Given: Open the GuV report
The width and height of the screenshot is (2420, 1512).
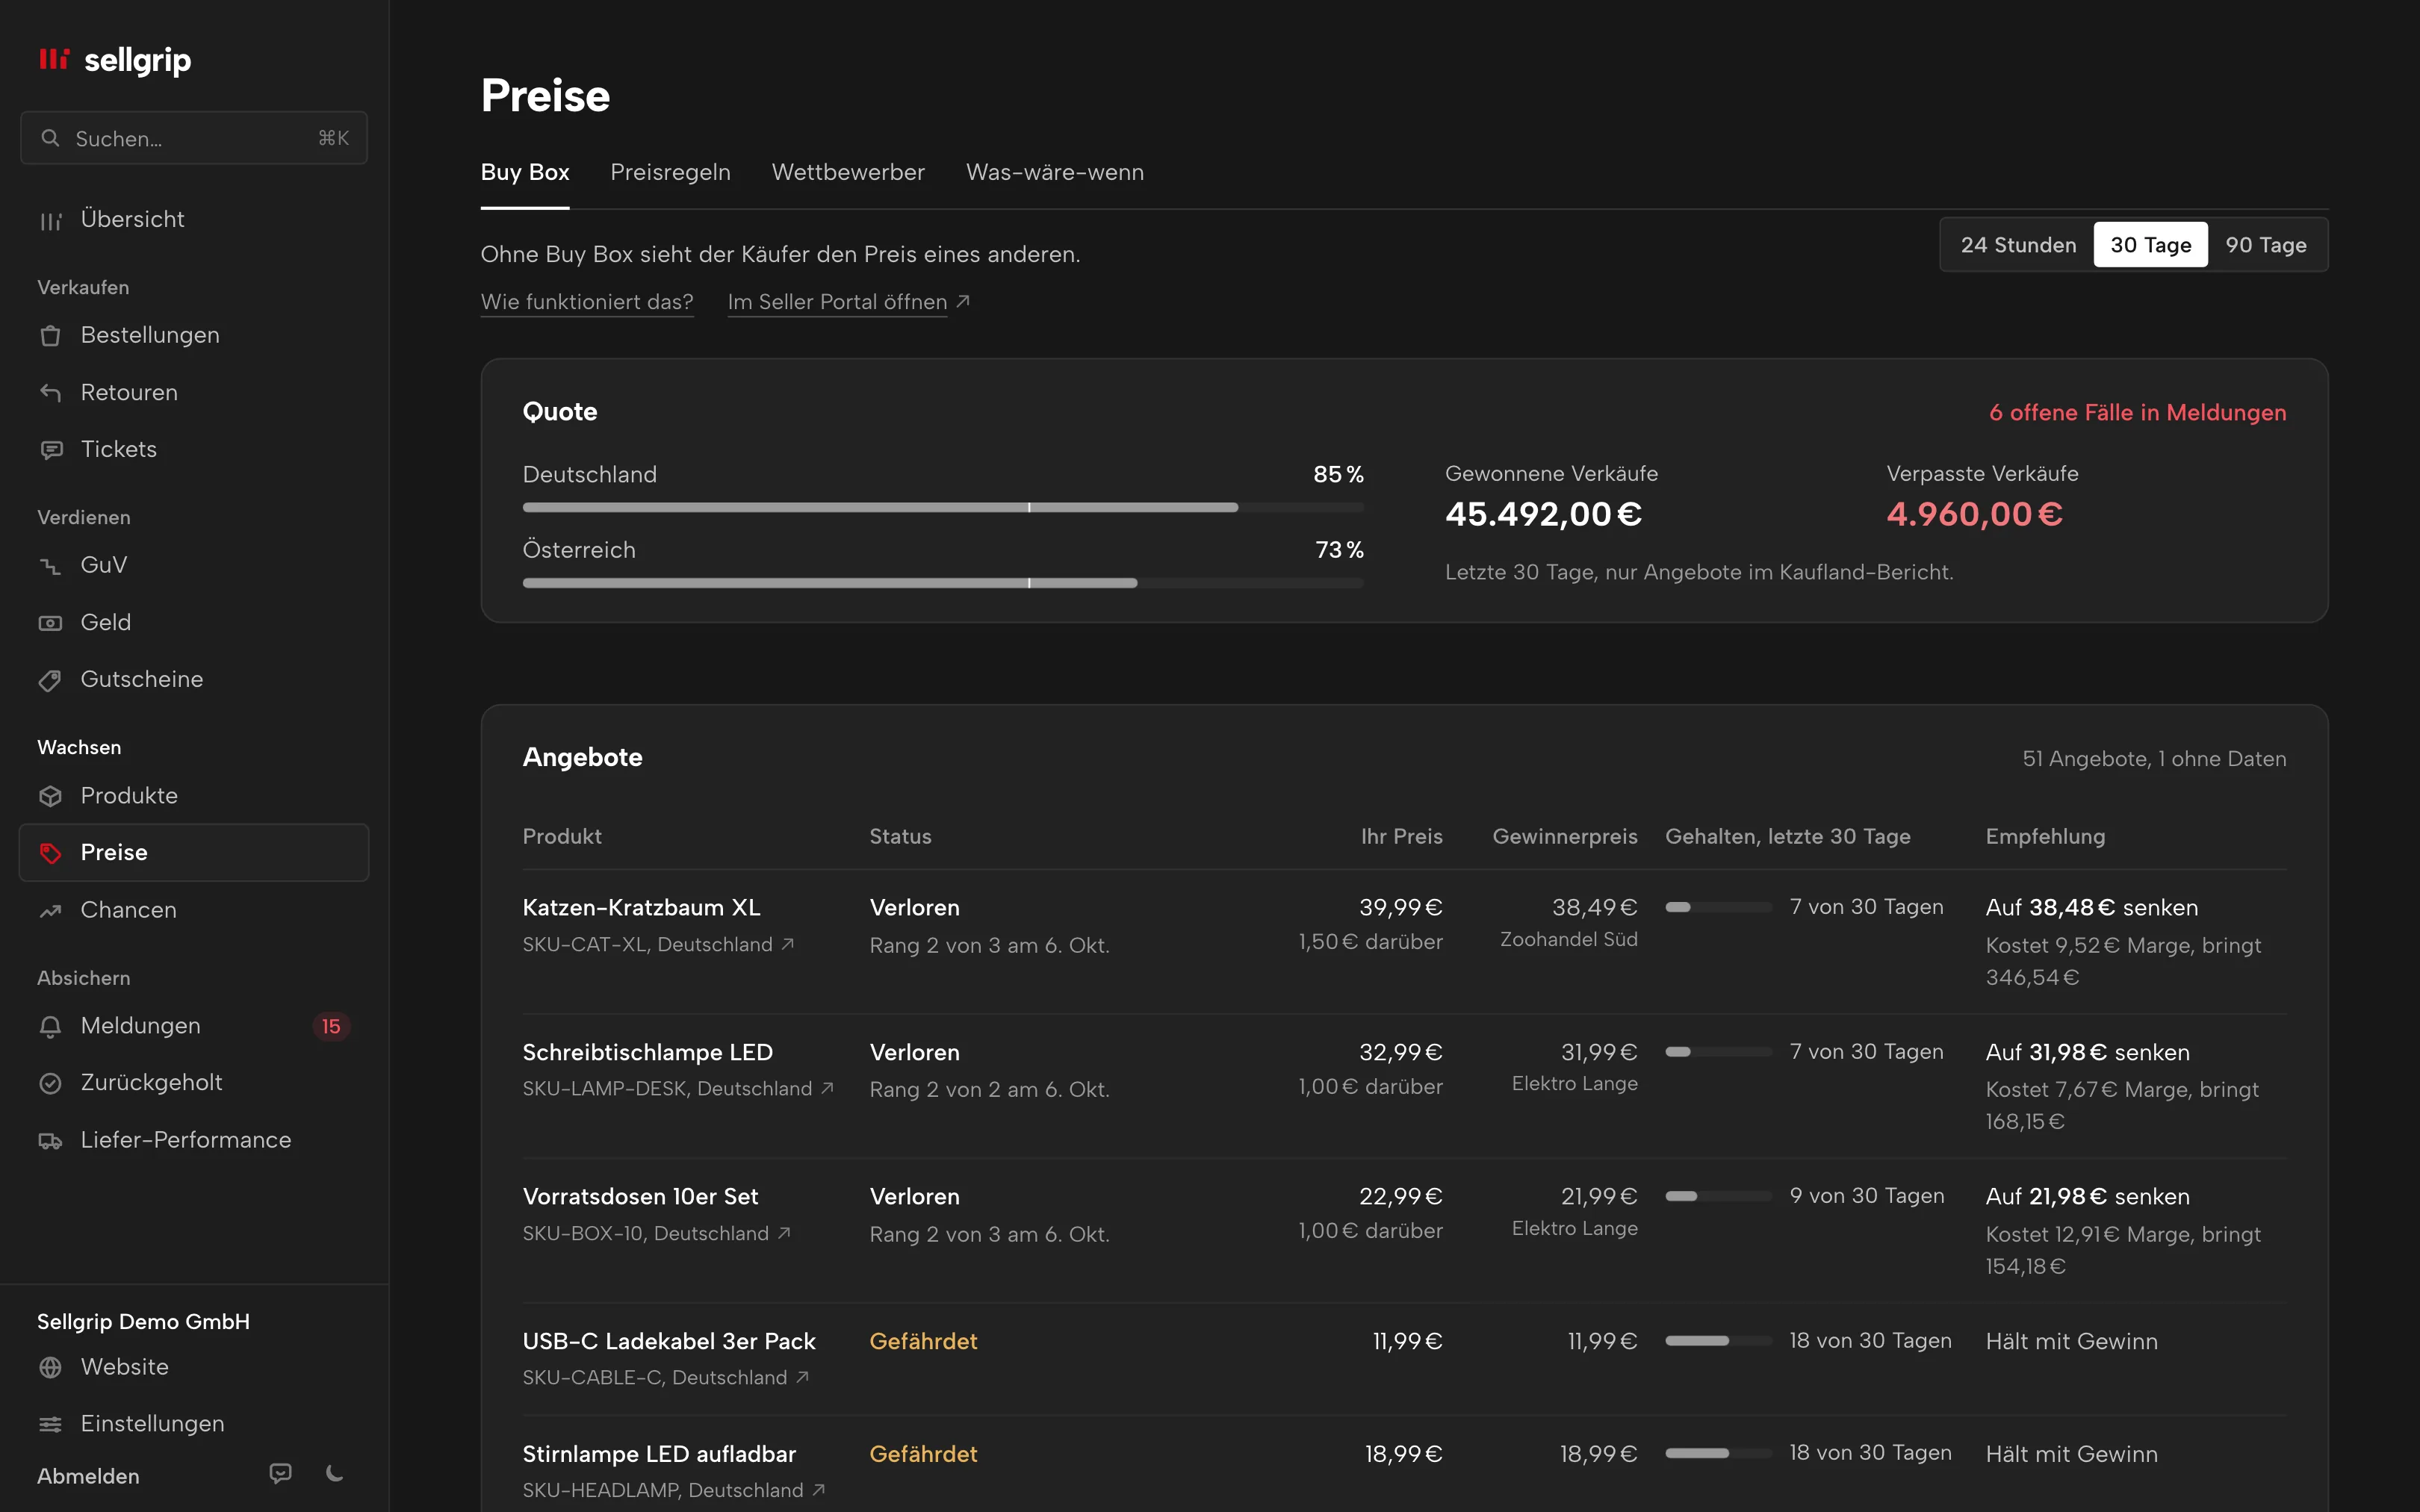Looking at the screenshot, I should (194, 565).
